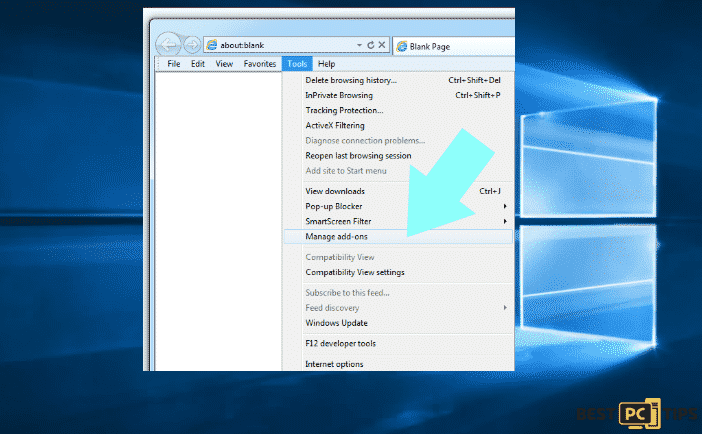Screen dimensions: 702x434
Task: Click Manage add-ons
Action: click(x=398, y=236)
